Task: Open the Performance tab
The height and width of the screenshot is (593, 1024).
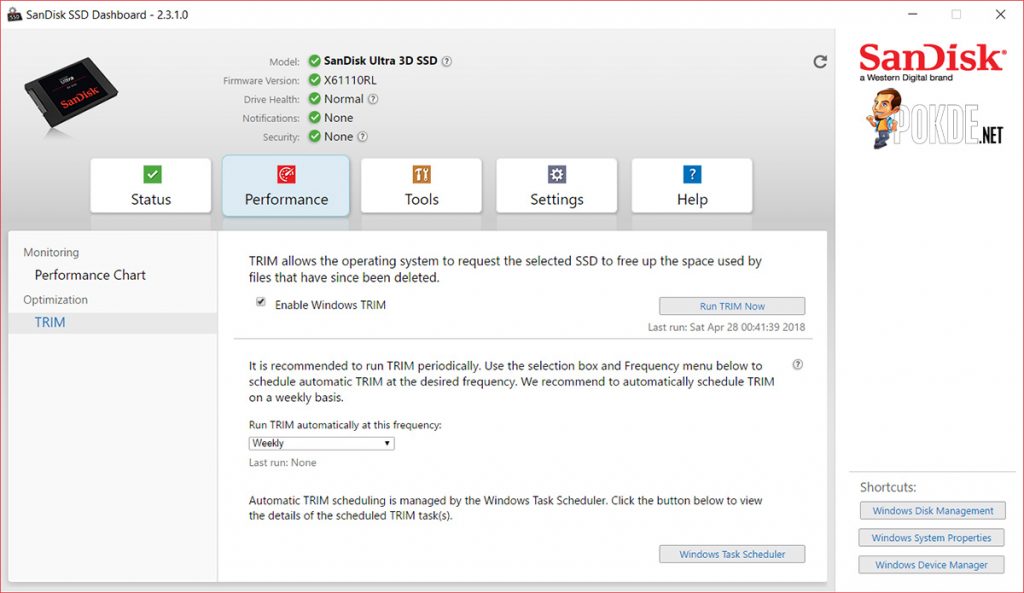Action: [286, 185]
